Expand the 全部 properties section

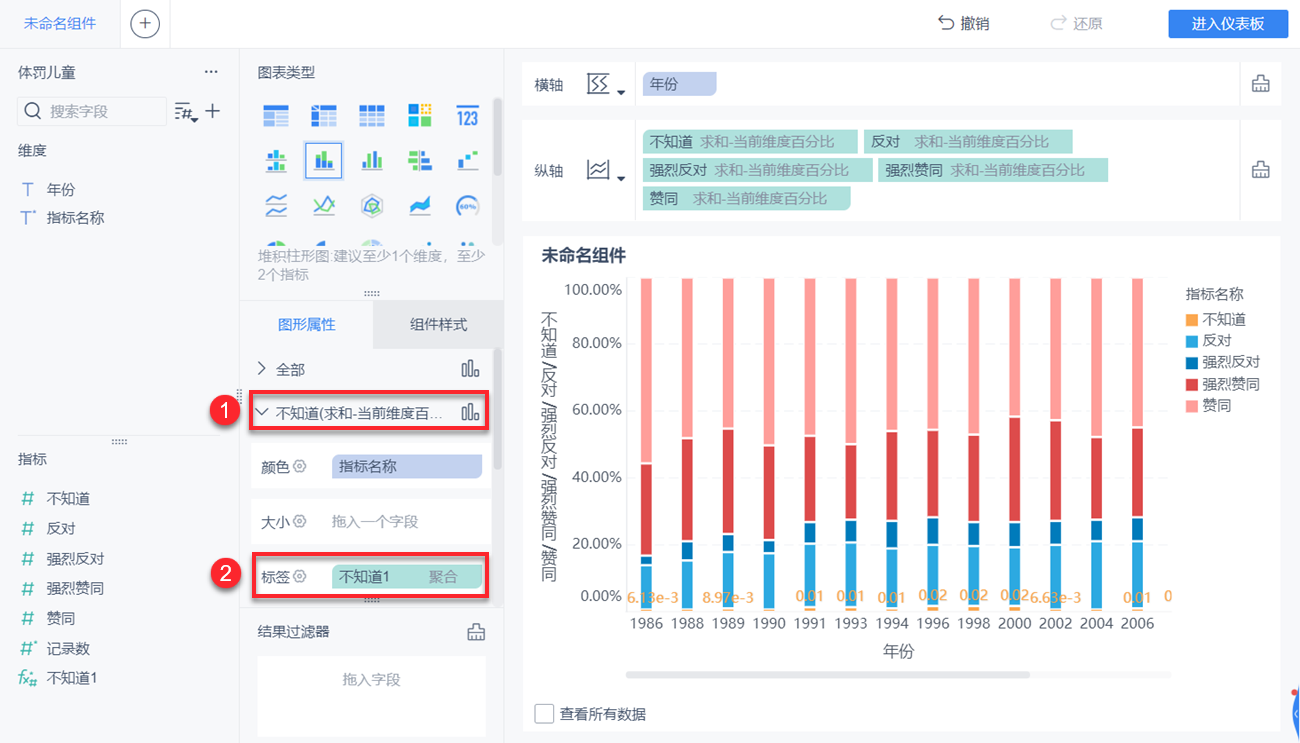263,369
